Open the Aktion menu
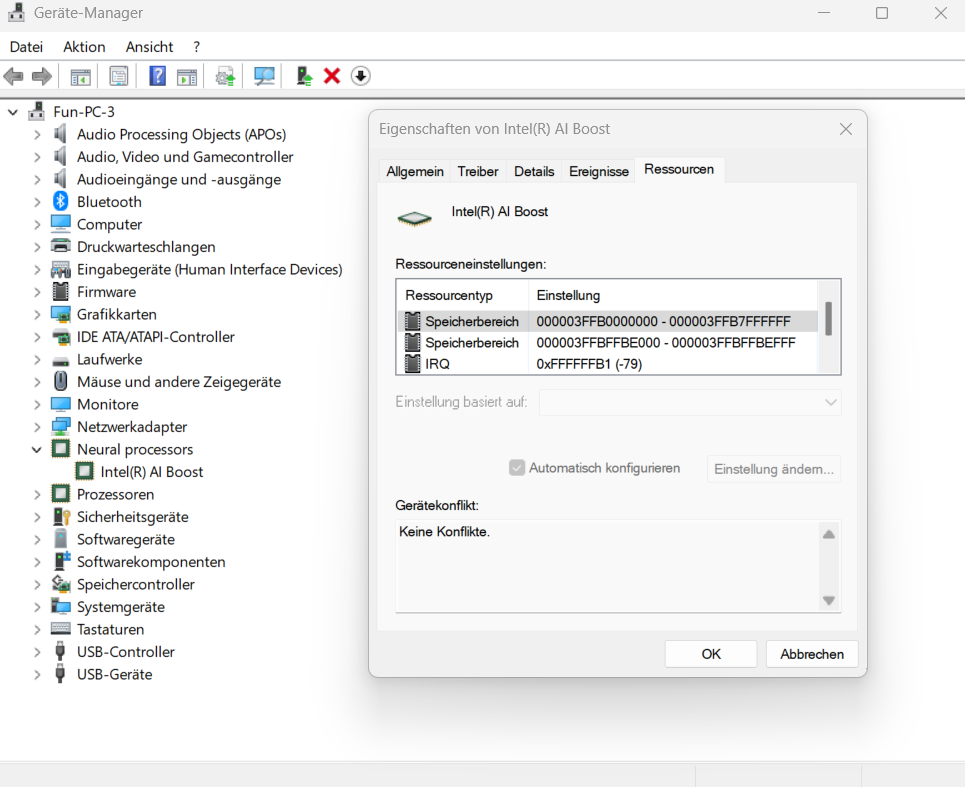Screen dimensions: 965x787 pos(84,47)
